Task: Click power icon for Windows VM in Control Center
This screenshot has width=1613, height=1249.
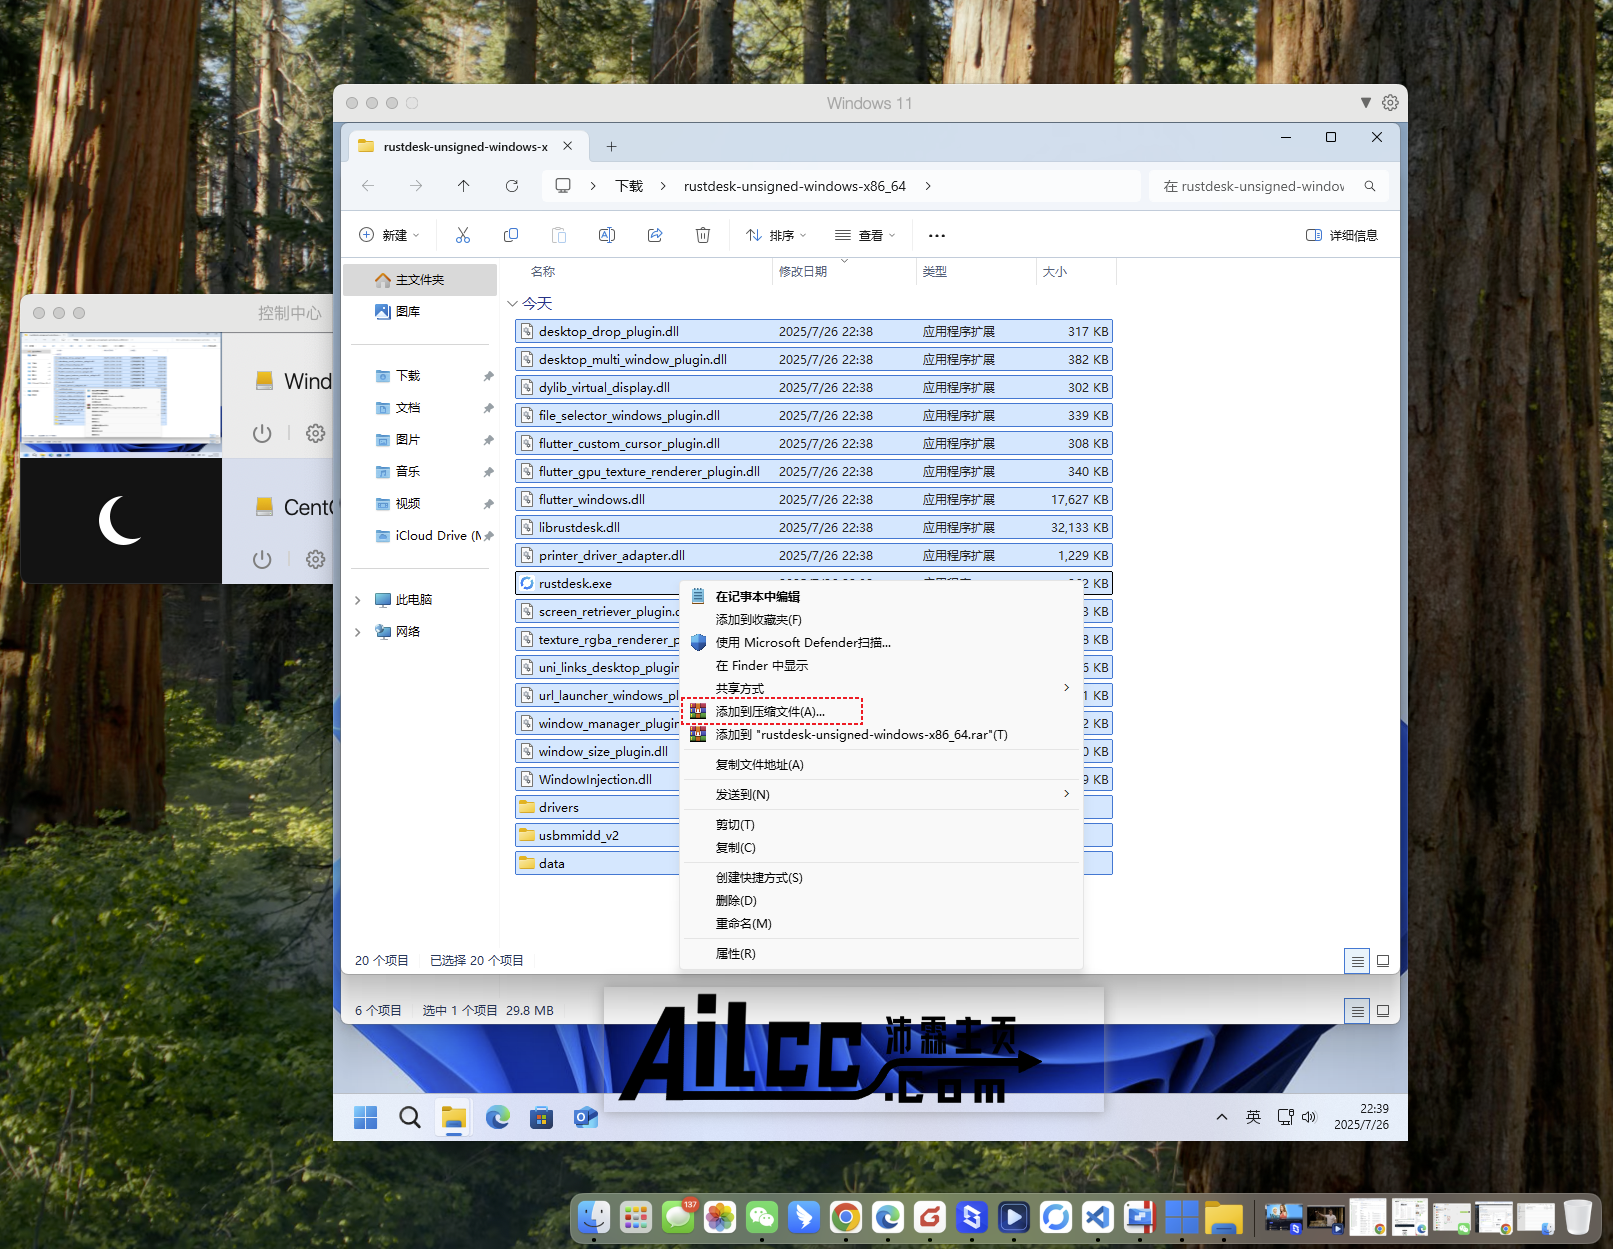Action: coord(262,433)
